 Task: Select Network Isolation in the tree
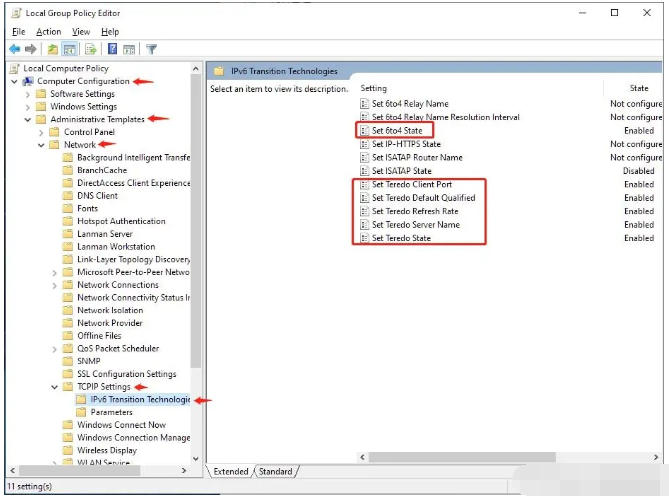point(110,310)
